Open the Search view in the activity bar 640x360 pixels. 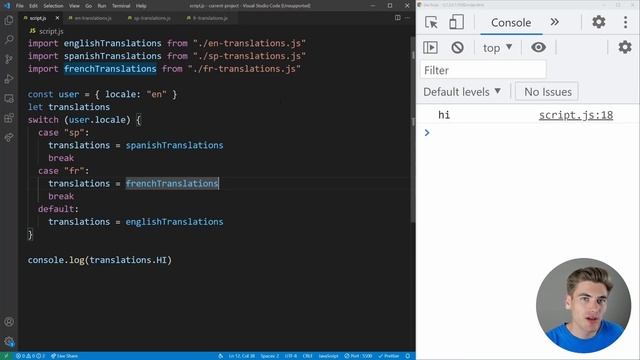click(9, 39)
